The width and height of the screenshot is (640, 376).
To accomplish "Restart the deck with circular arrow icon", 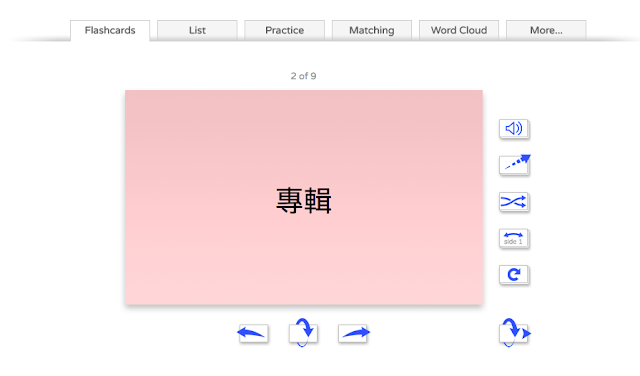I will pos(514,275).
